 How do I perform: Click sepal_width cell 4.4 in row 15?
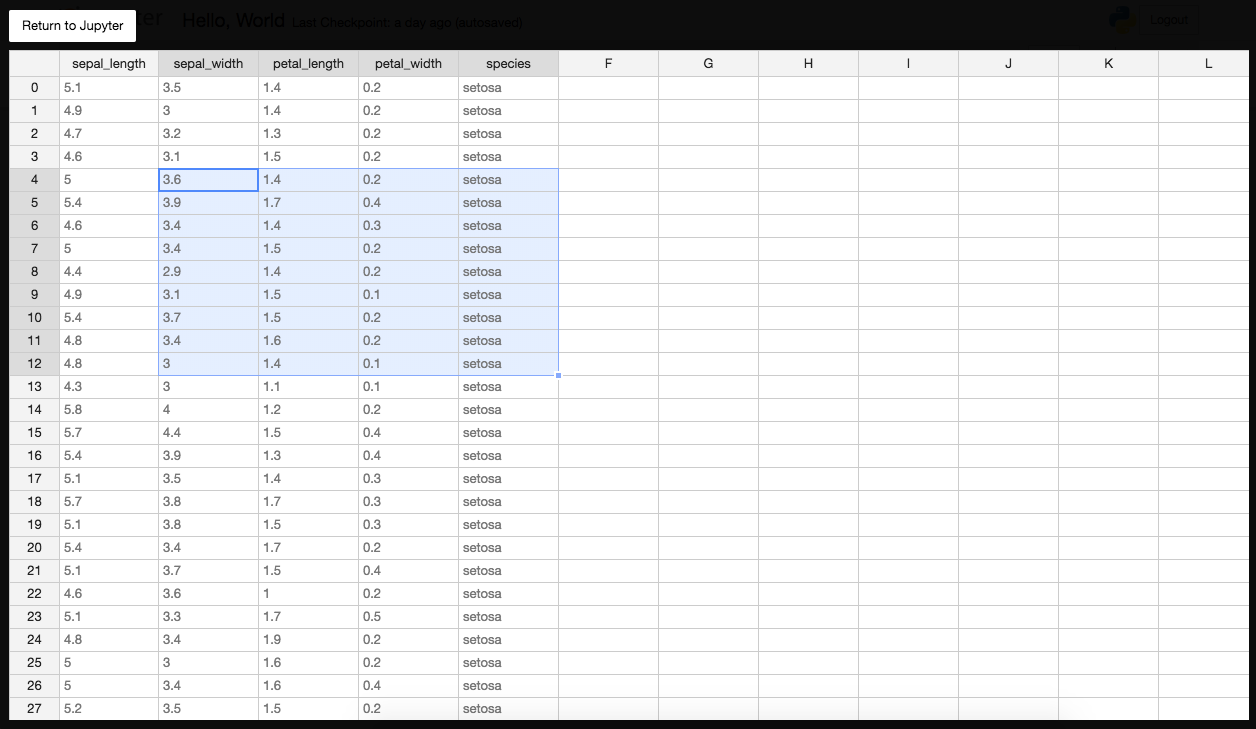point(209,433)
